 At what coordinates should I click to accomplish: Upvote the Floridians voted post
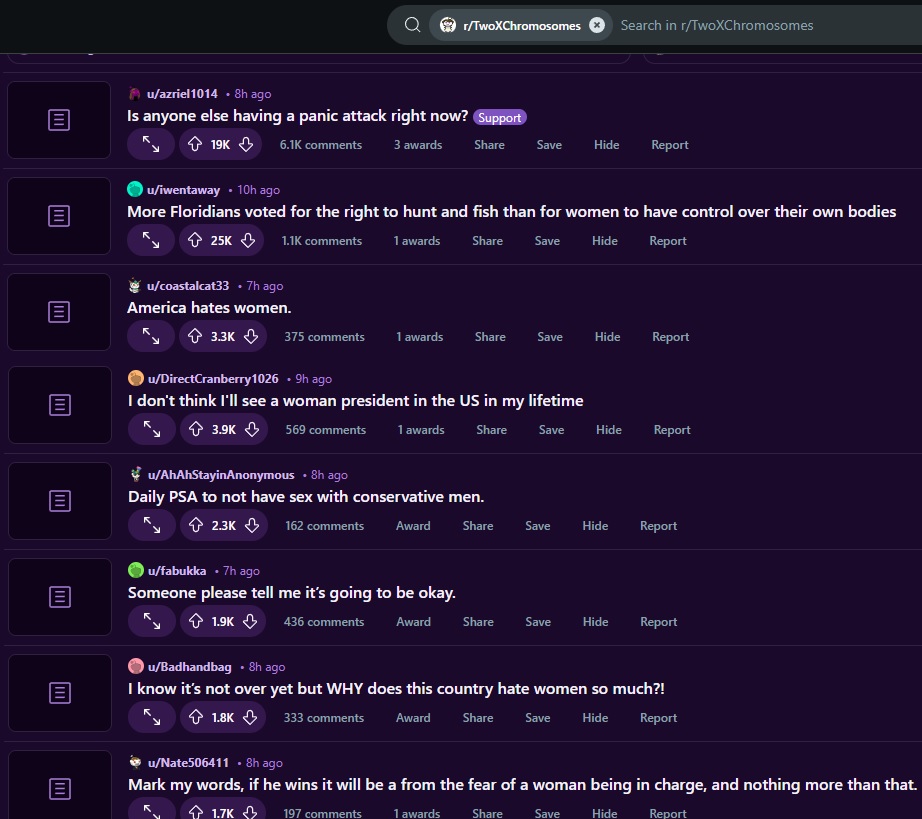pyautogui.click(x=195, y=240)
